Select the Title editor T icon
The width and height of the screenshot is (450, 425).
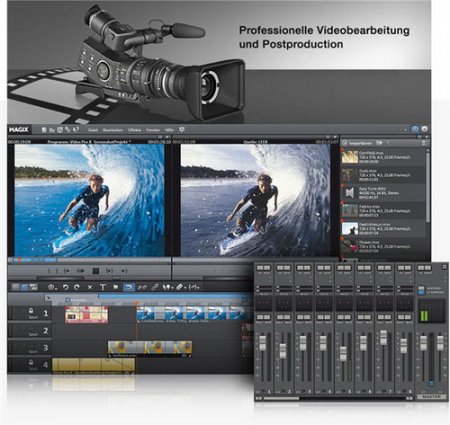pyautogui.click(x=103, y=287)
